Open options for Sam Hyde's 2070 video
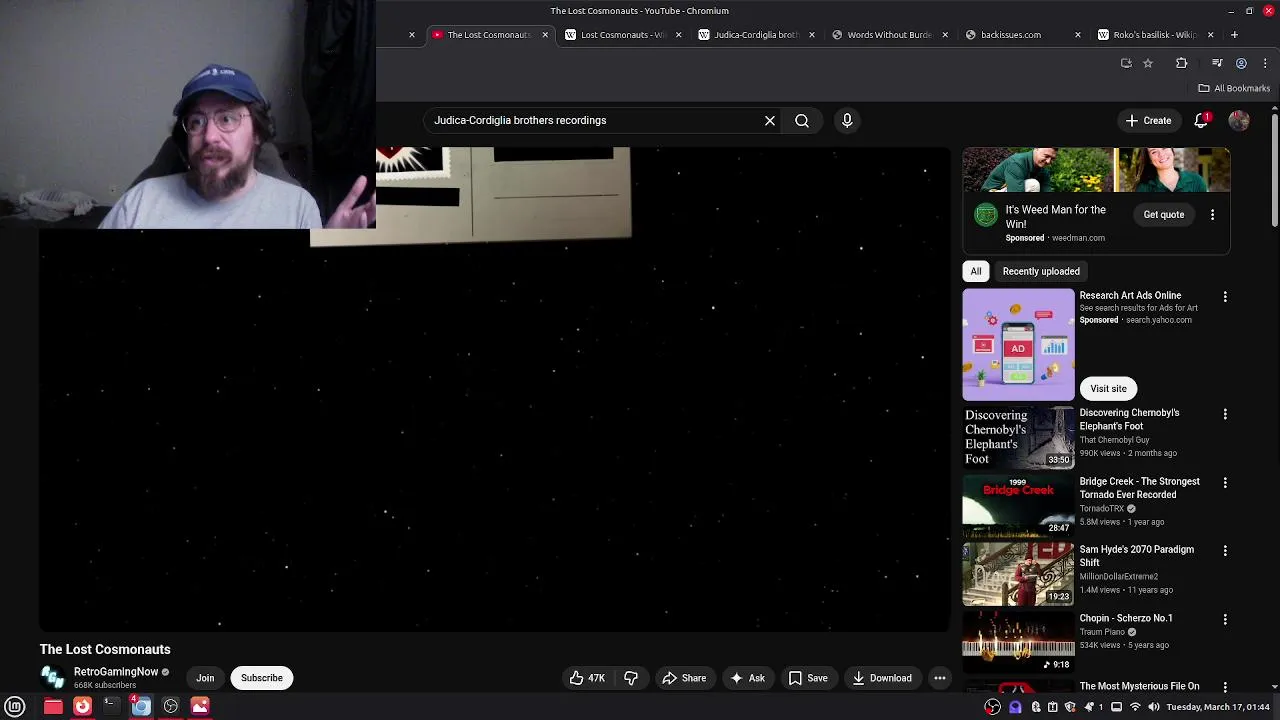The image size is (1280, 720). [1225, 550]
